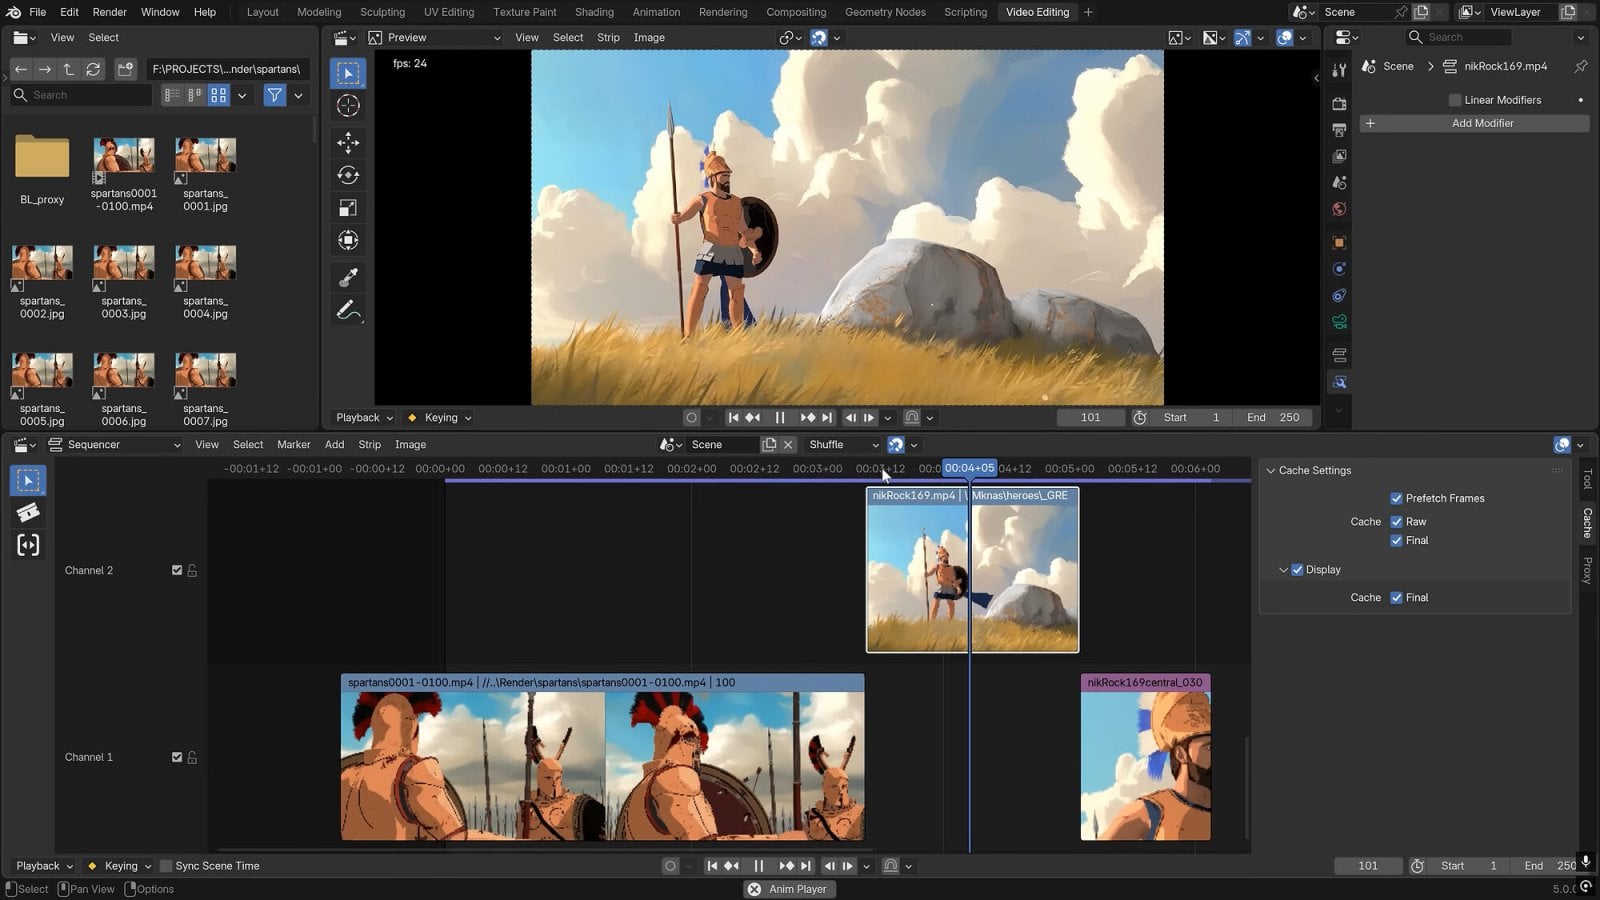Toggle the Display cache checkbox

[1297, 570]
